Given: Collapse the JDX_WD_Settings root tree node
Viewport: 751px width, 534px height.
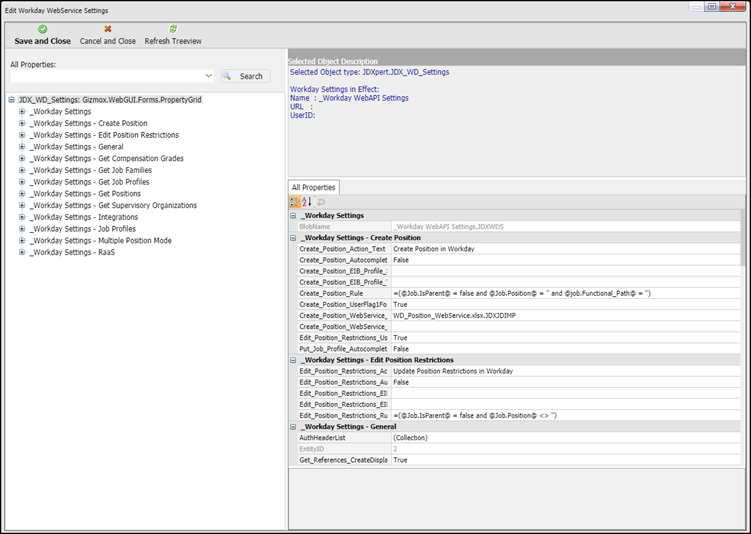Looking at the screenshot, I should pos(11,100).
